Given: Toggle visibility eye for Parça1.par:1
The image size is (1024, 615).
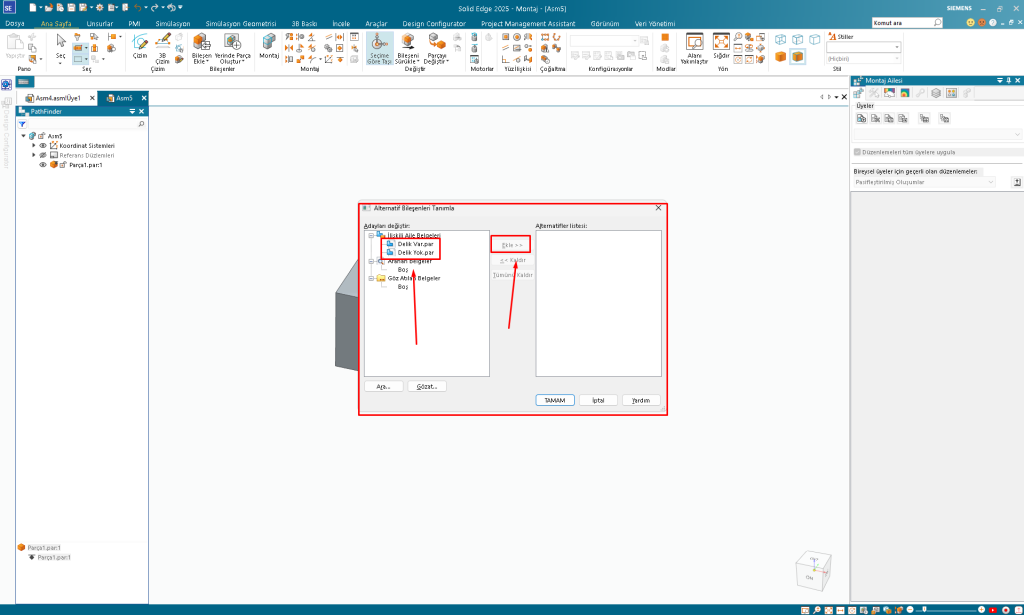Looking at the screenshot, I should [x=43, y=165].
